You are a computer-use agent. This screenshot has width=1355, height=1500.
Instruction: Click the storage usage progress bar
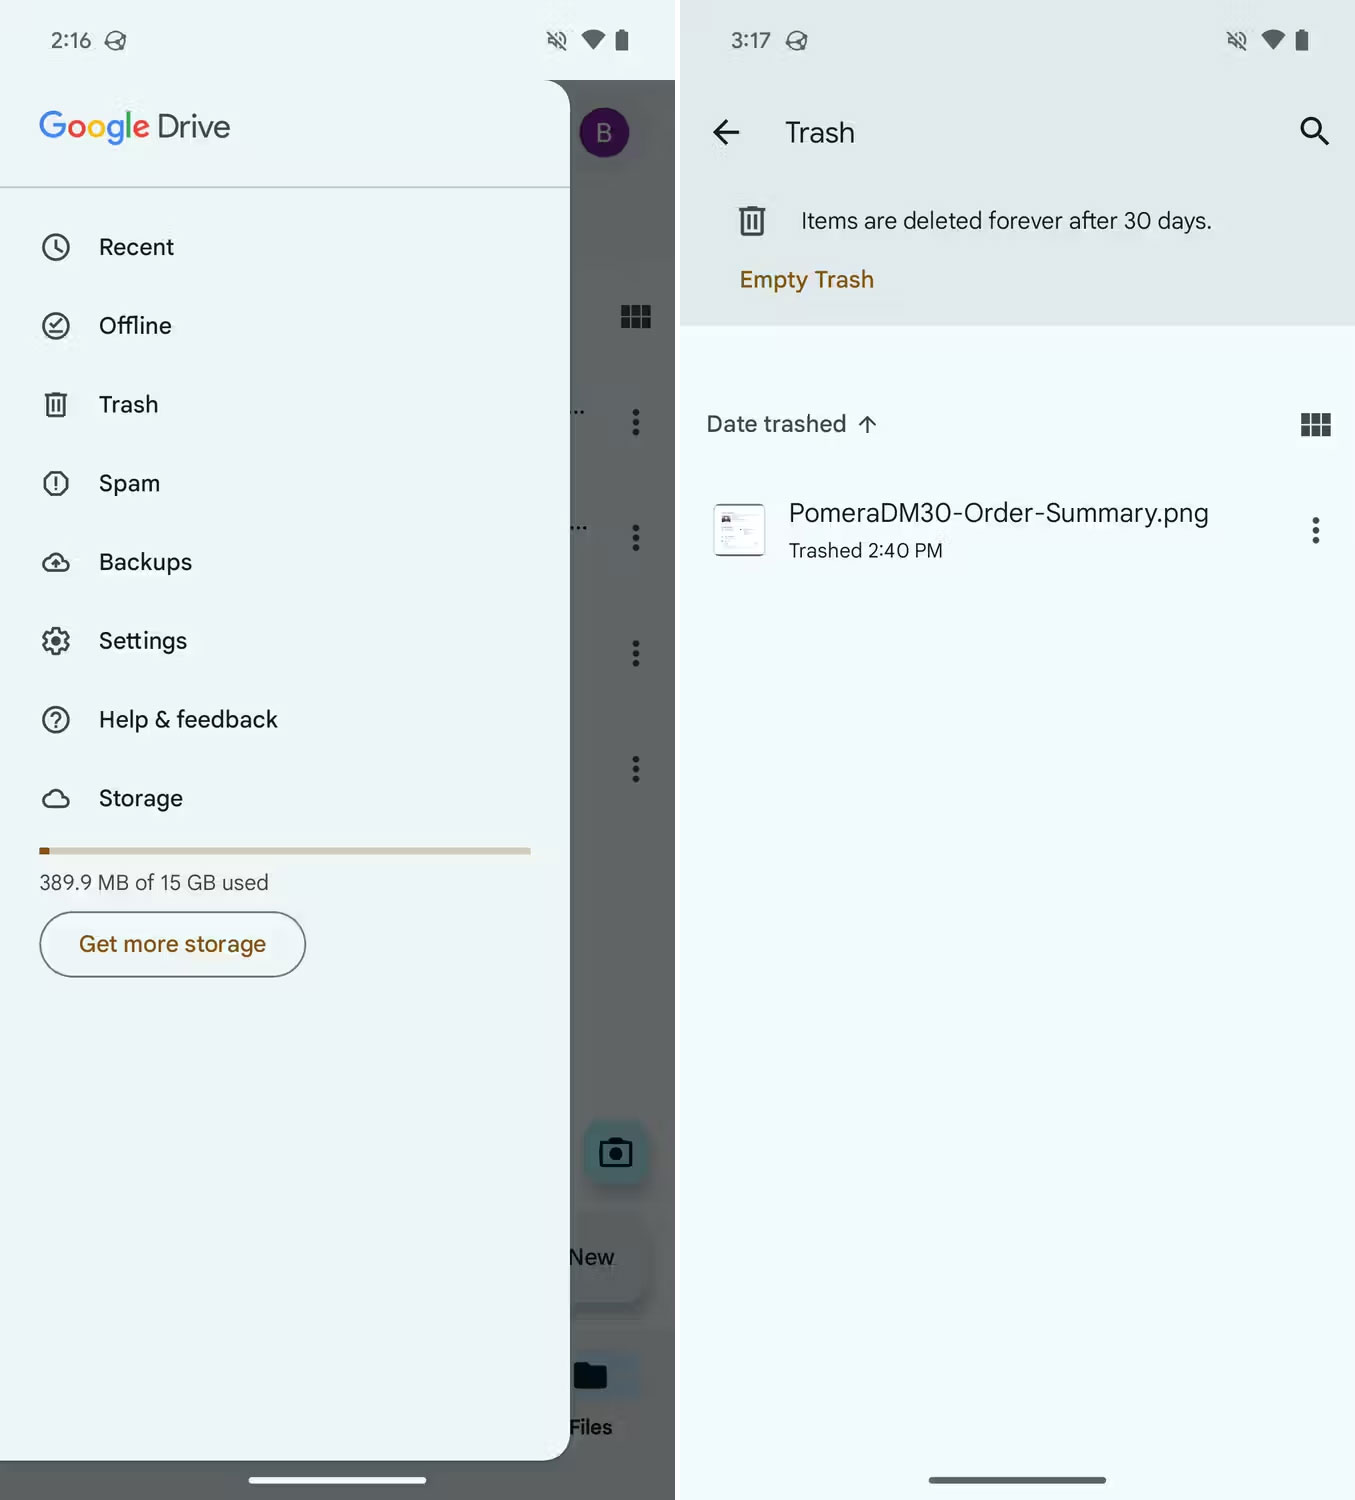click(x=284, y=851)
